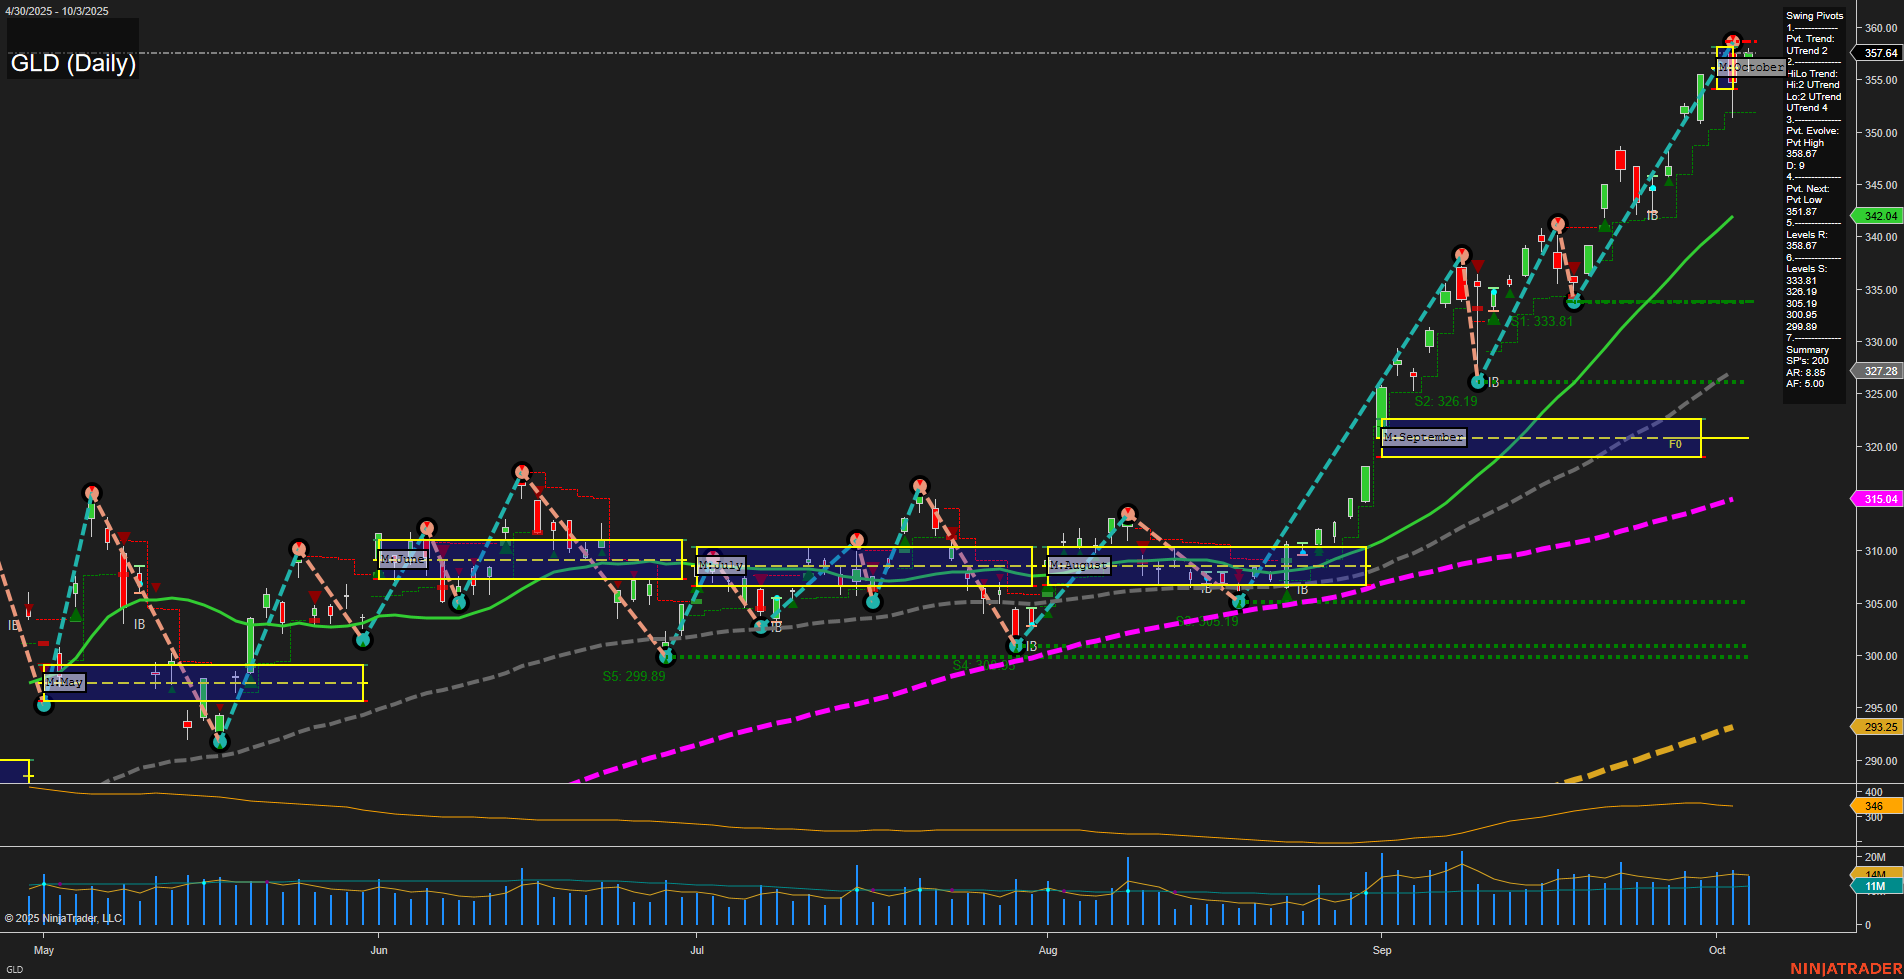The height and width of the screenshot is (979, 1904).
Task: Click the Swing Pivots panel header
Action: [x=1813, y=15]
